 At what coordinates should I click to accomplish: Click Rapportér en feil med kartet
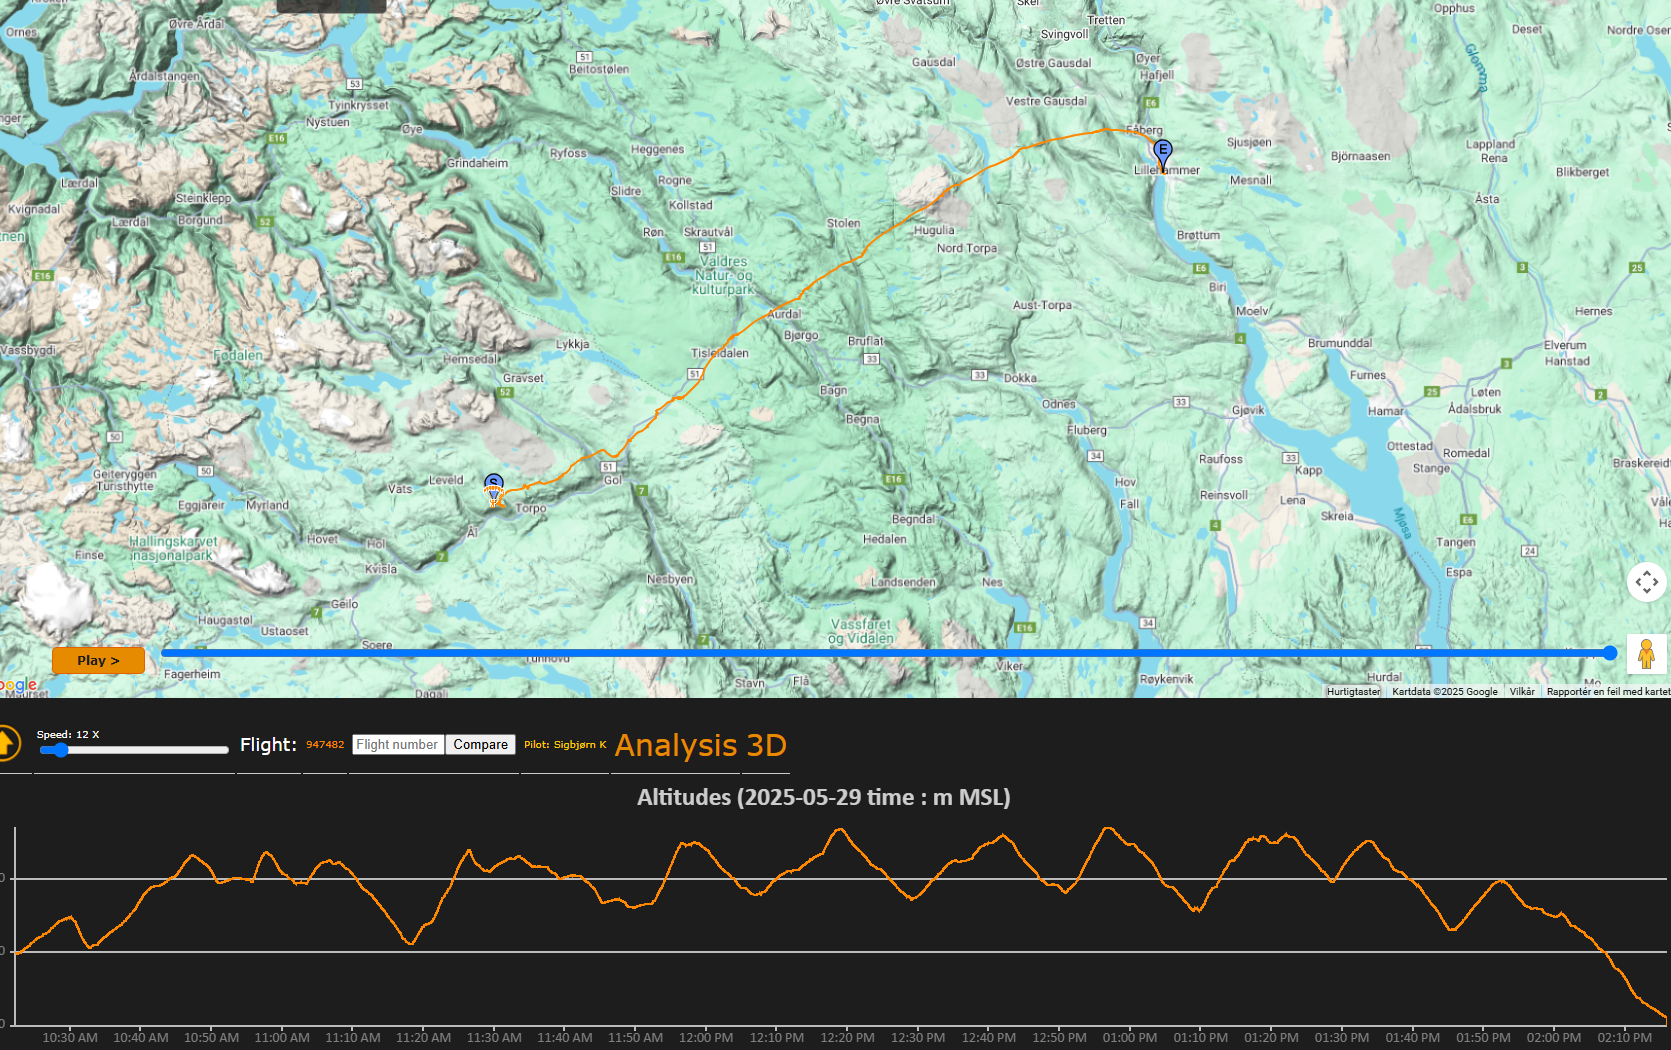coord(1608,691)
